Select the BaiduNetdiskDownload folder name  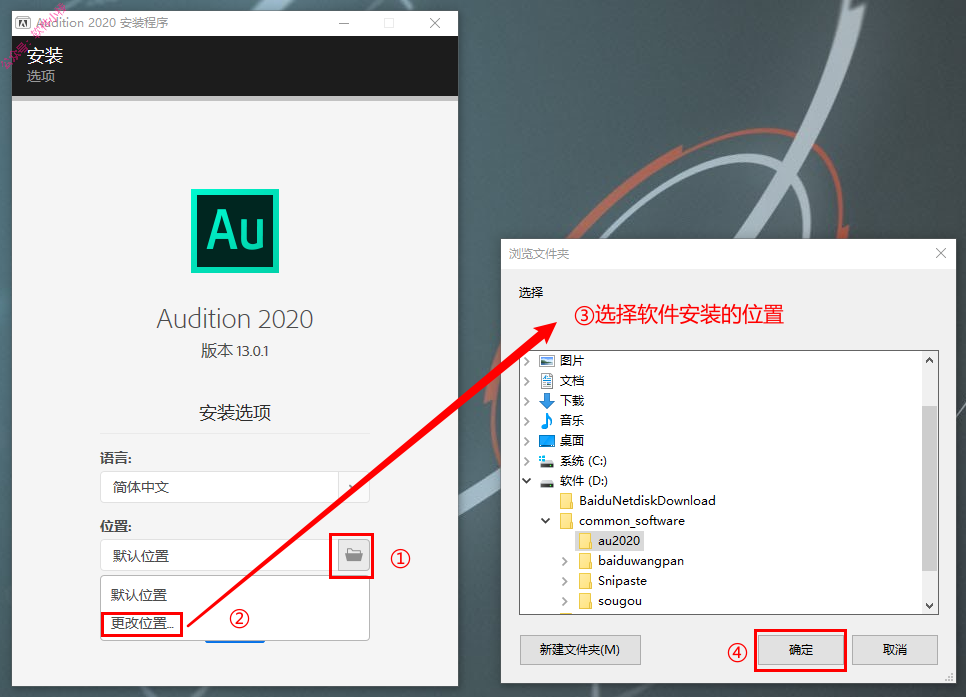[647, 501]
